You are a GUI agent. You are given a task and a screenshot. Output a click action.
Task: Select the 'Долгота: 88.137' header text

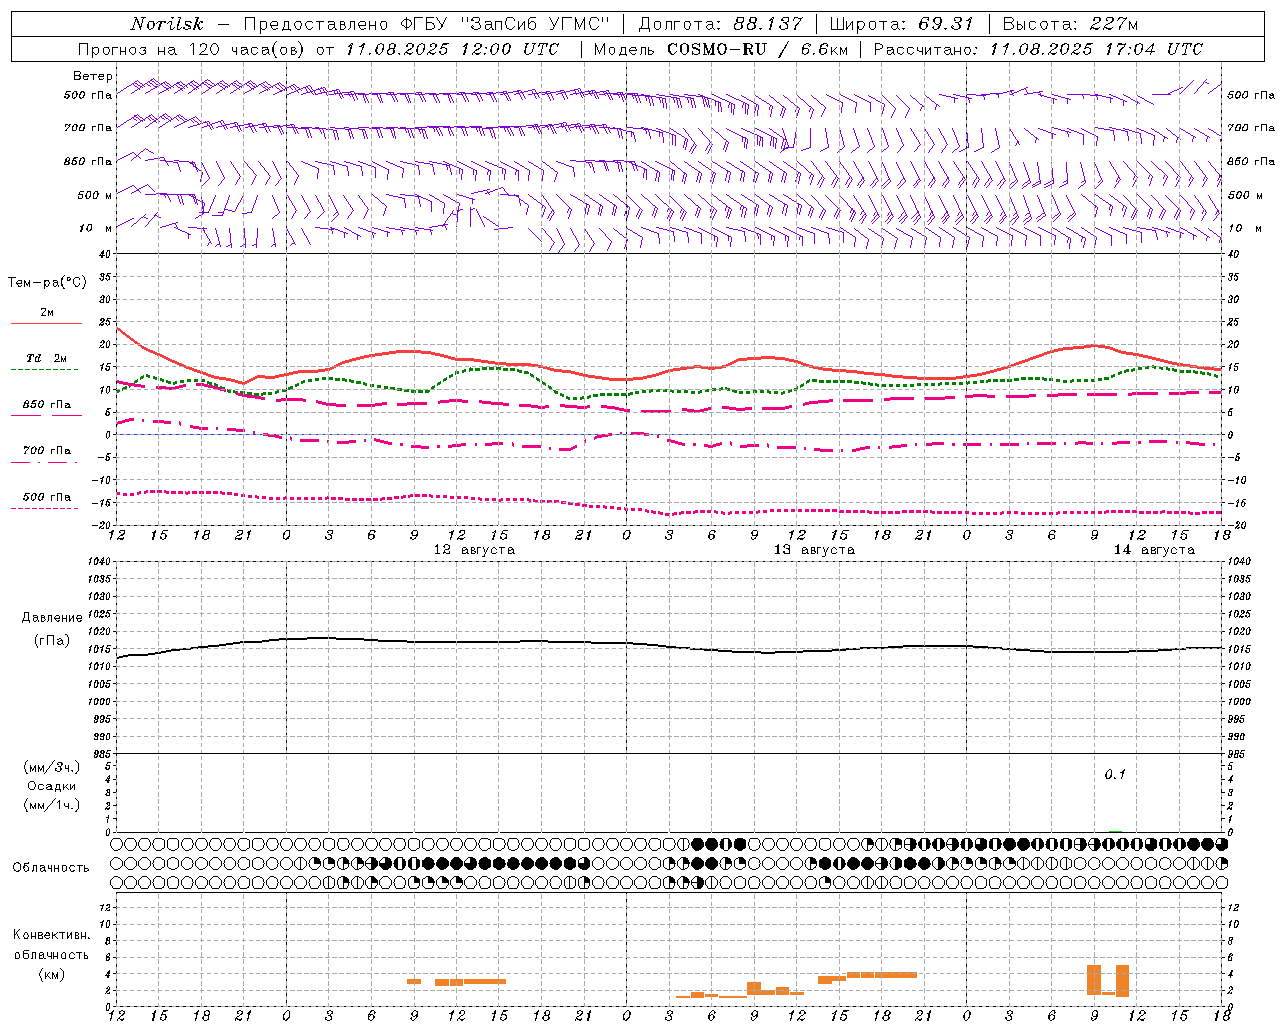coord(720,24)
